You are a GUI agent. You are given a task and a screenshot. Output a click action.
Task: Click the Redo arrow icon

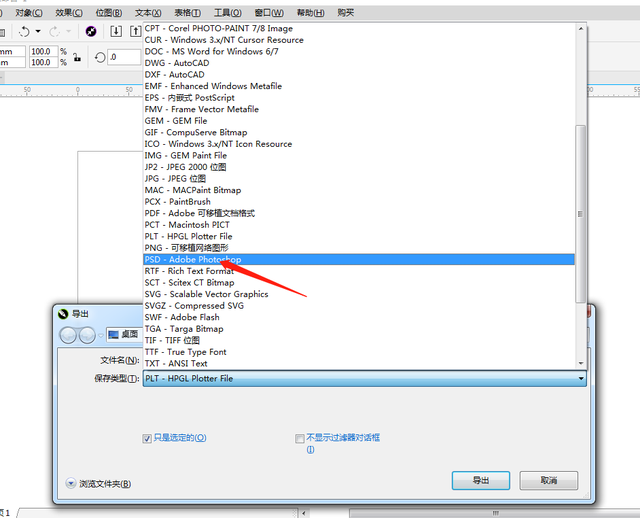click(x=54, y=31)
